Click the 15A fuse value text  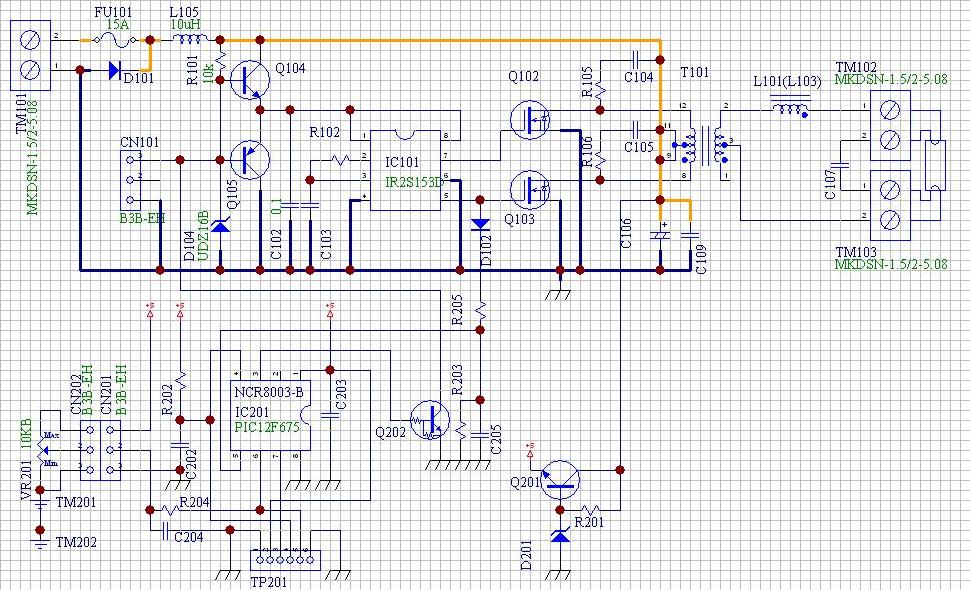tap(118, 25)
